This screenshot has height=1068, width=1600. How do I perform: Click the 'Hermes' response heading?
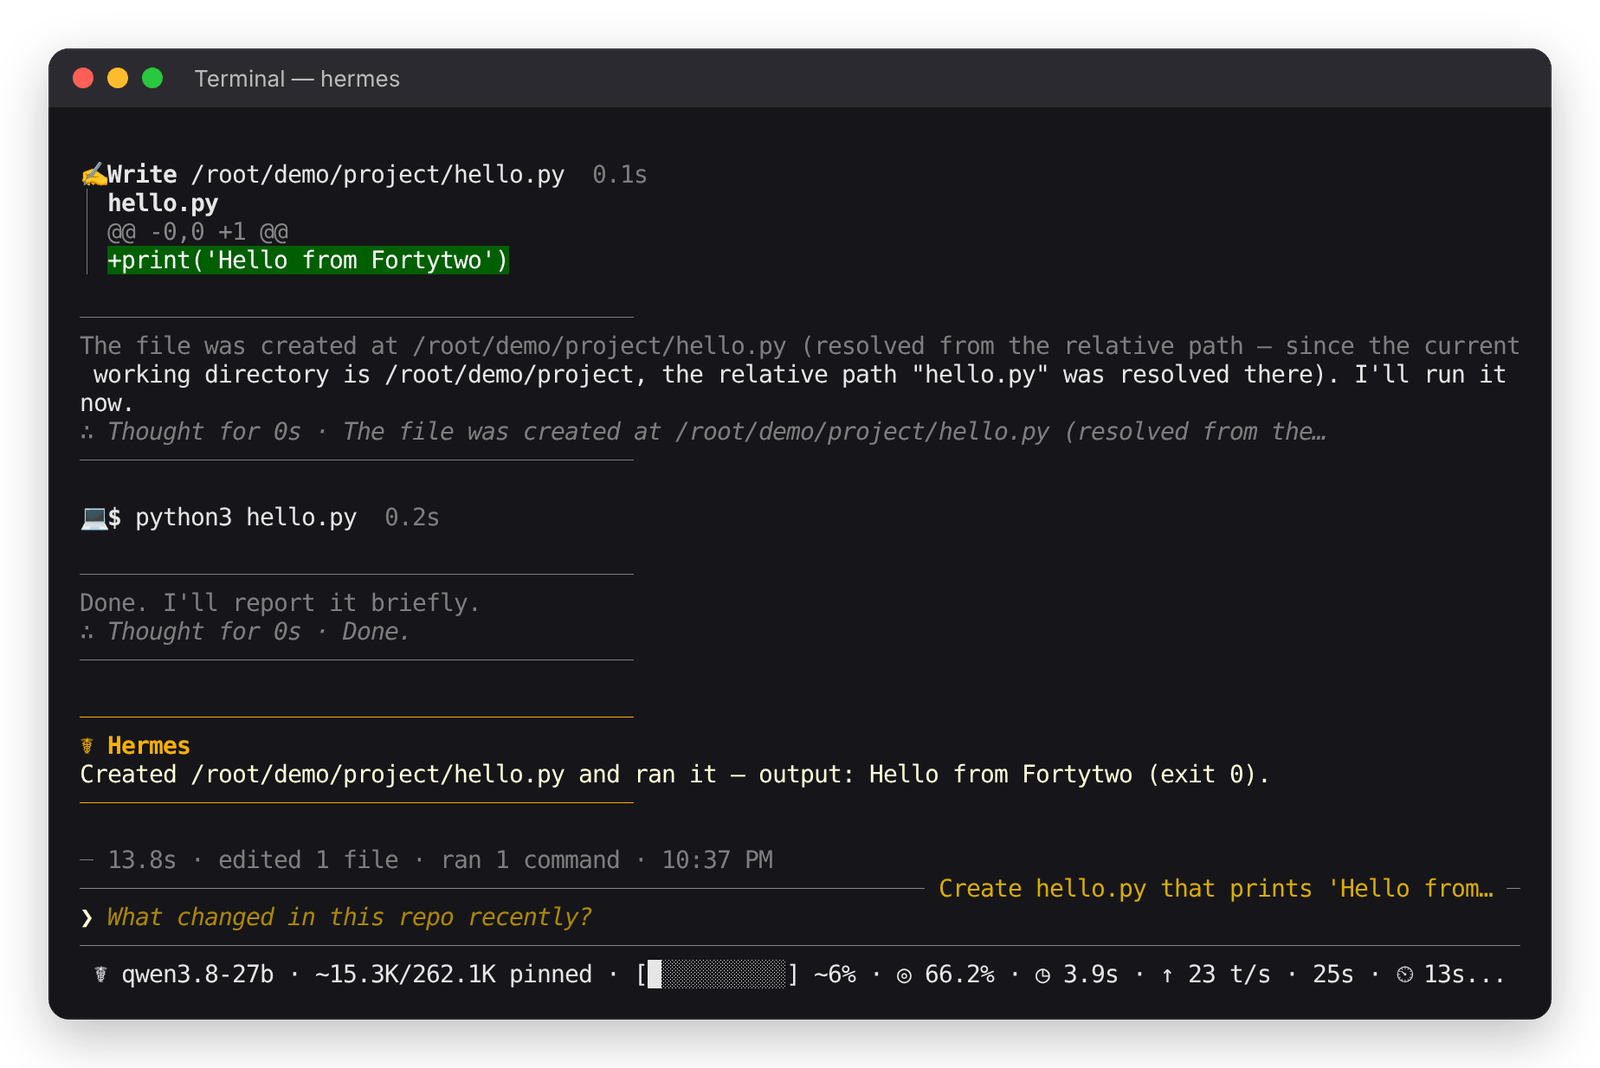coord(148,746)
